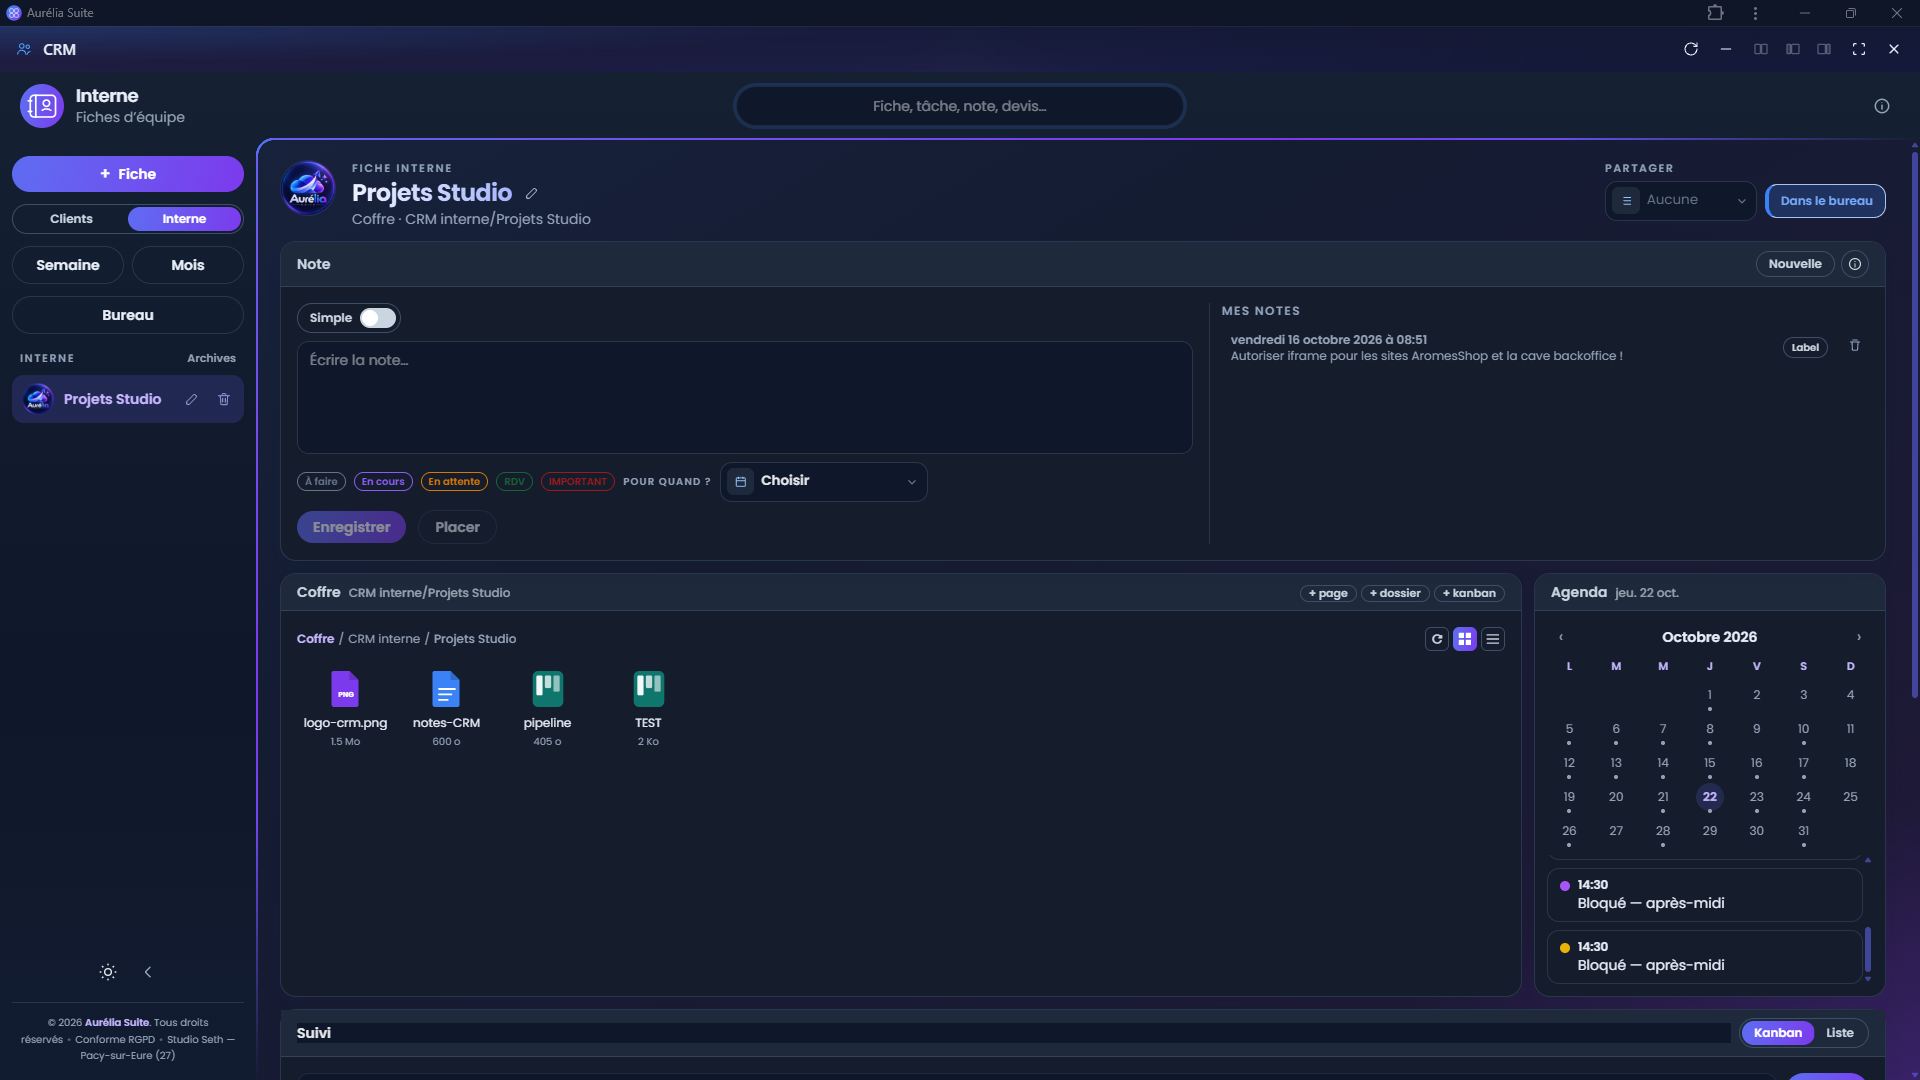
Task: Open the Bureau view
Action: (128, 315)
